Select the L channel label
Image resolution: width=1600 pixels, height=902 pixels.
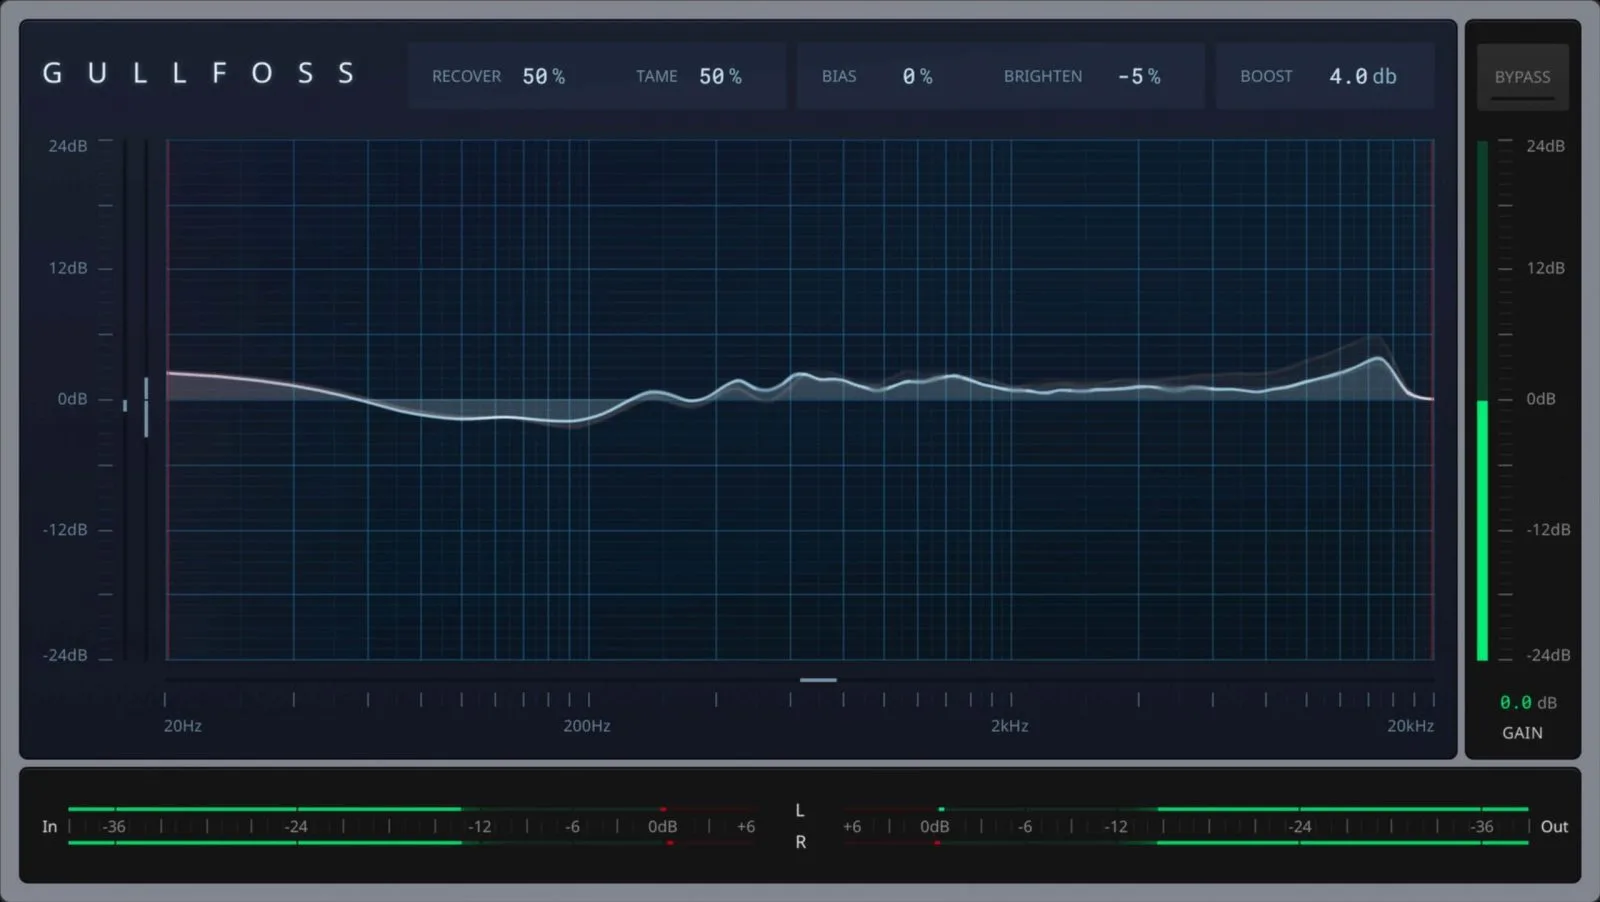click(799, 810)
